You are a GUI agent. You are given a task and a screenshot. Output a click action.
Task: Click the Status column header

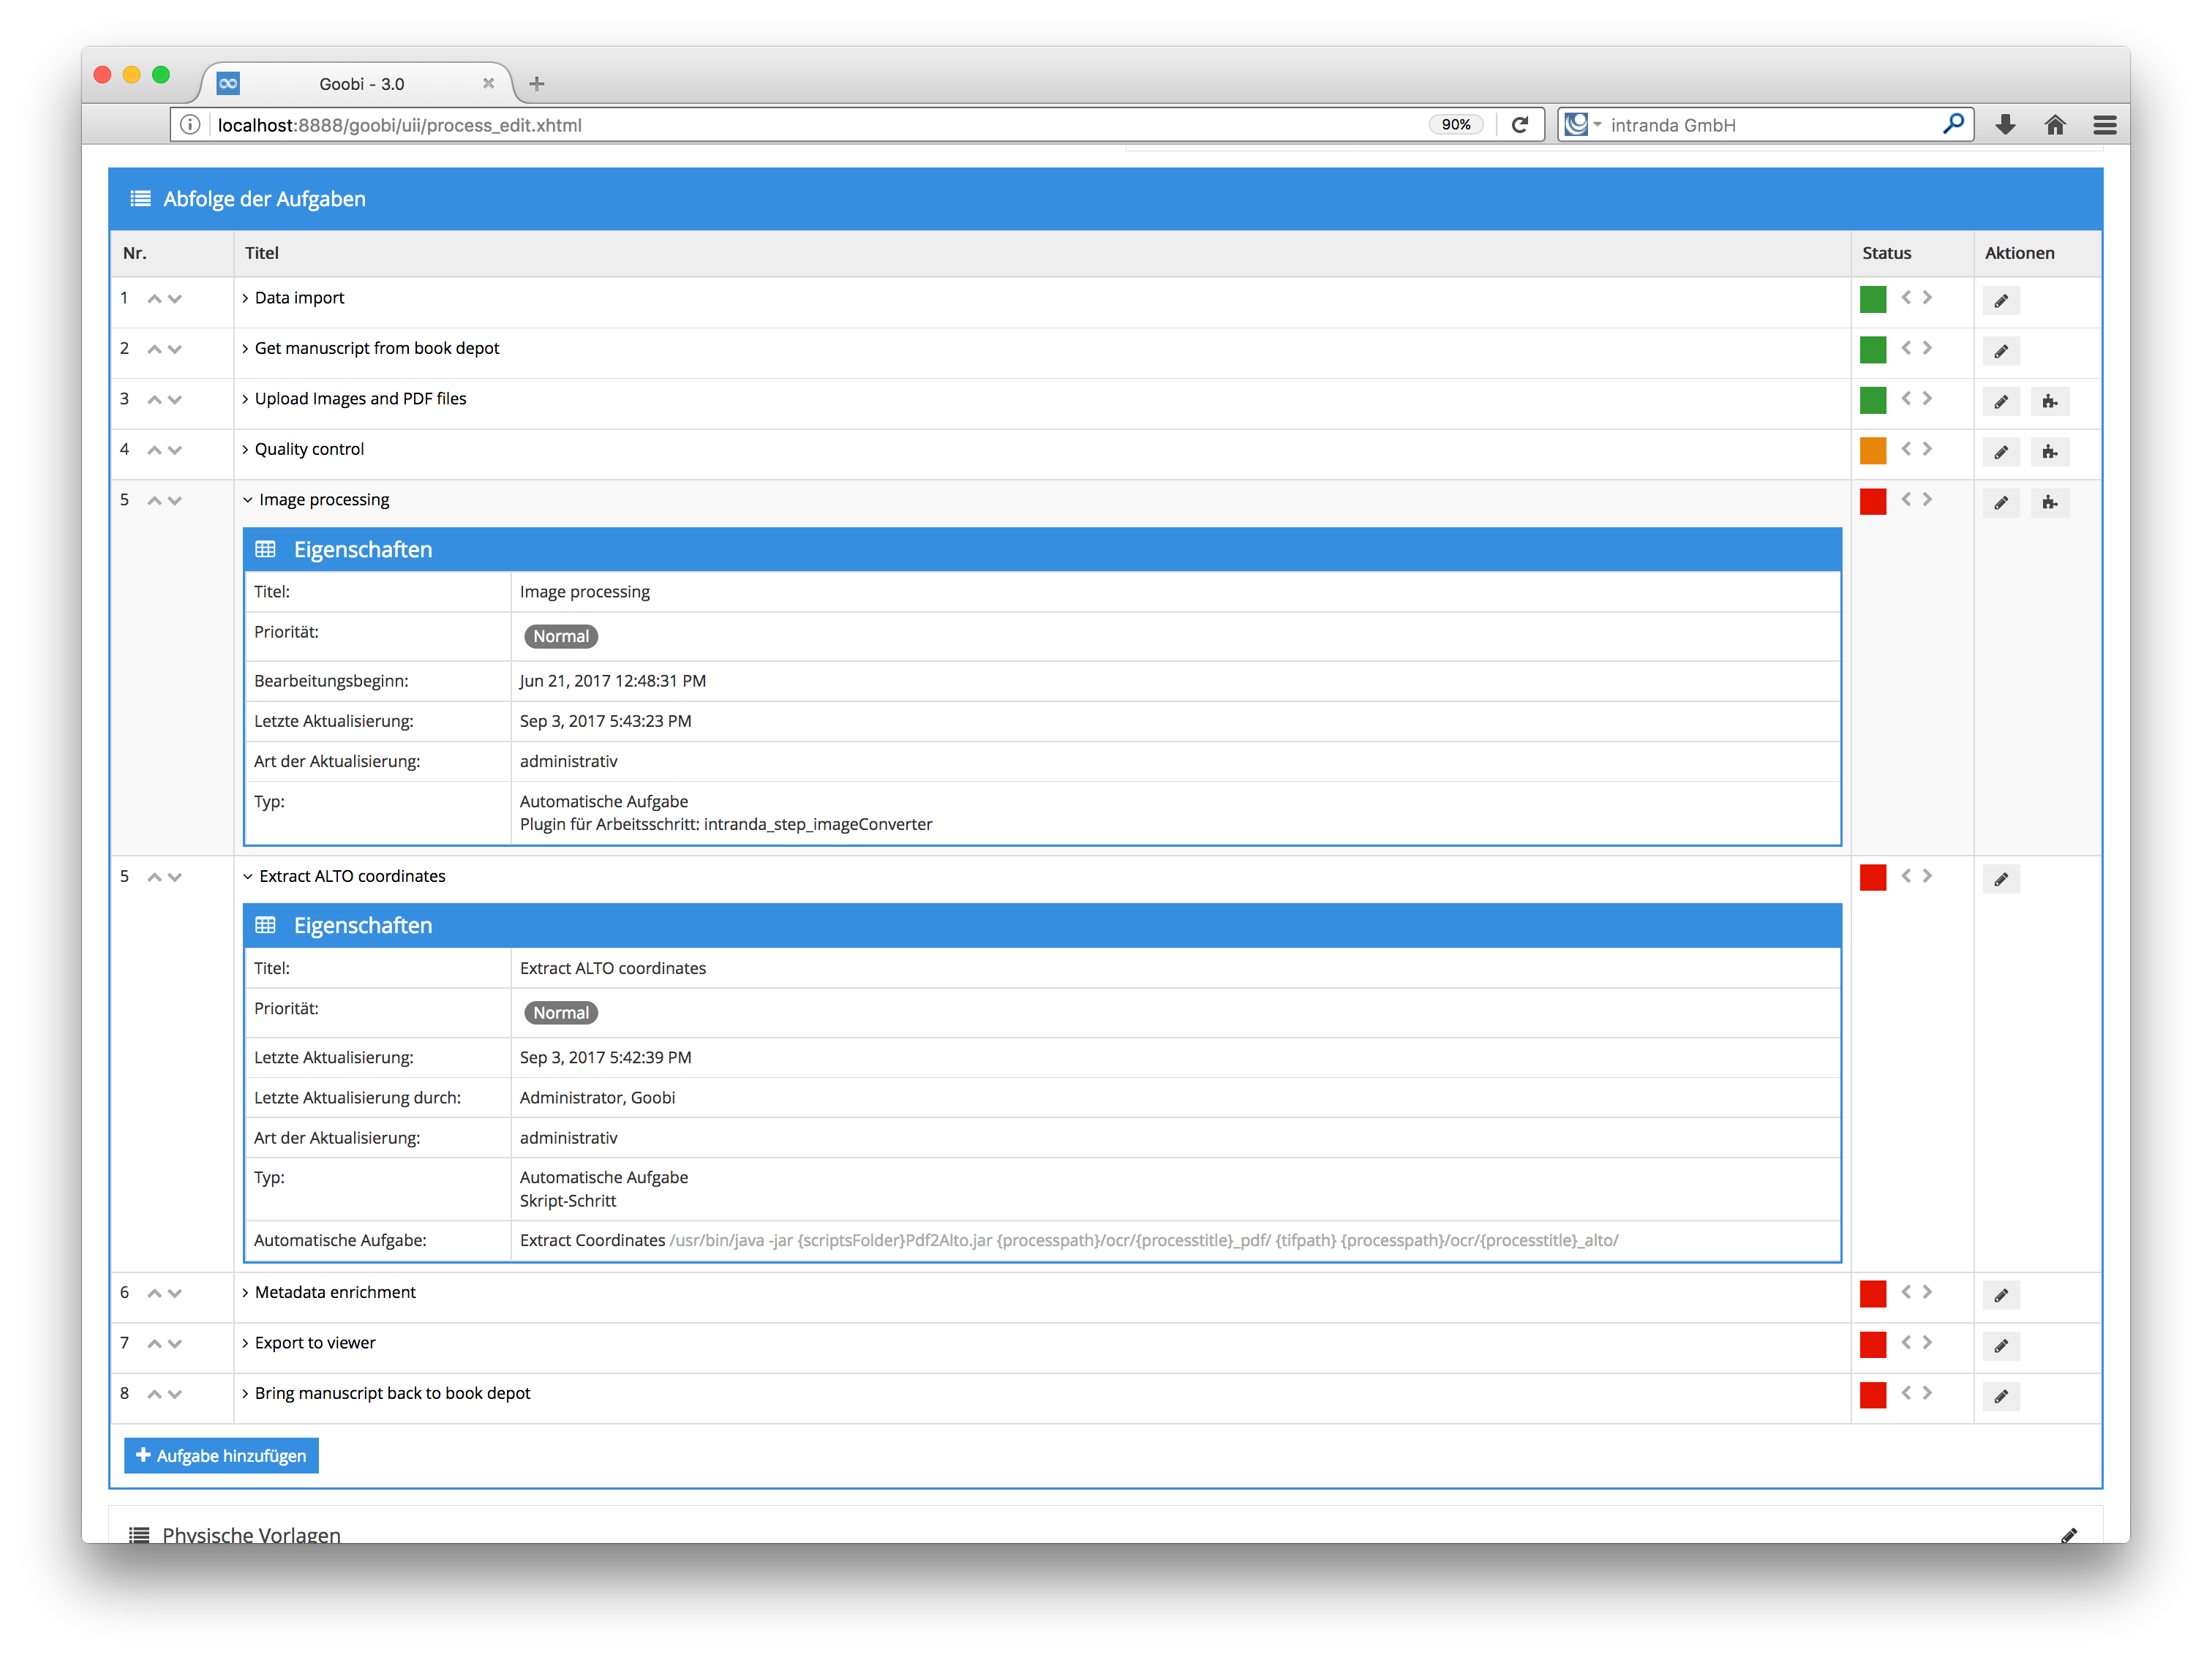[1886, 253]
